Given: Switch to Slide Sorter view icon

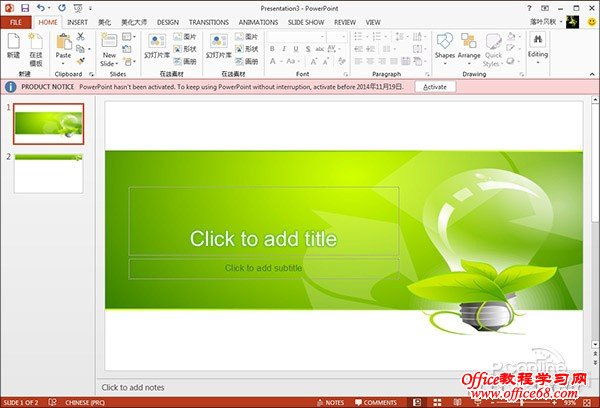Looking at the screenshot, I should click(x=437, y=402).
